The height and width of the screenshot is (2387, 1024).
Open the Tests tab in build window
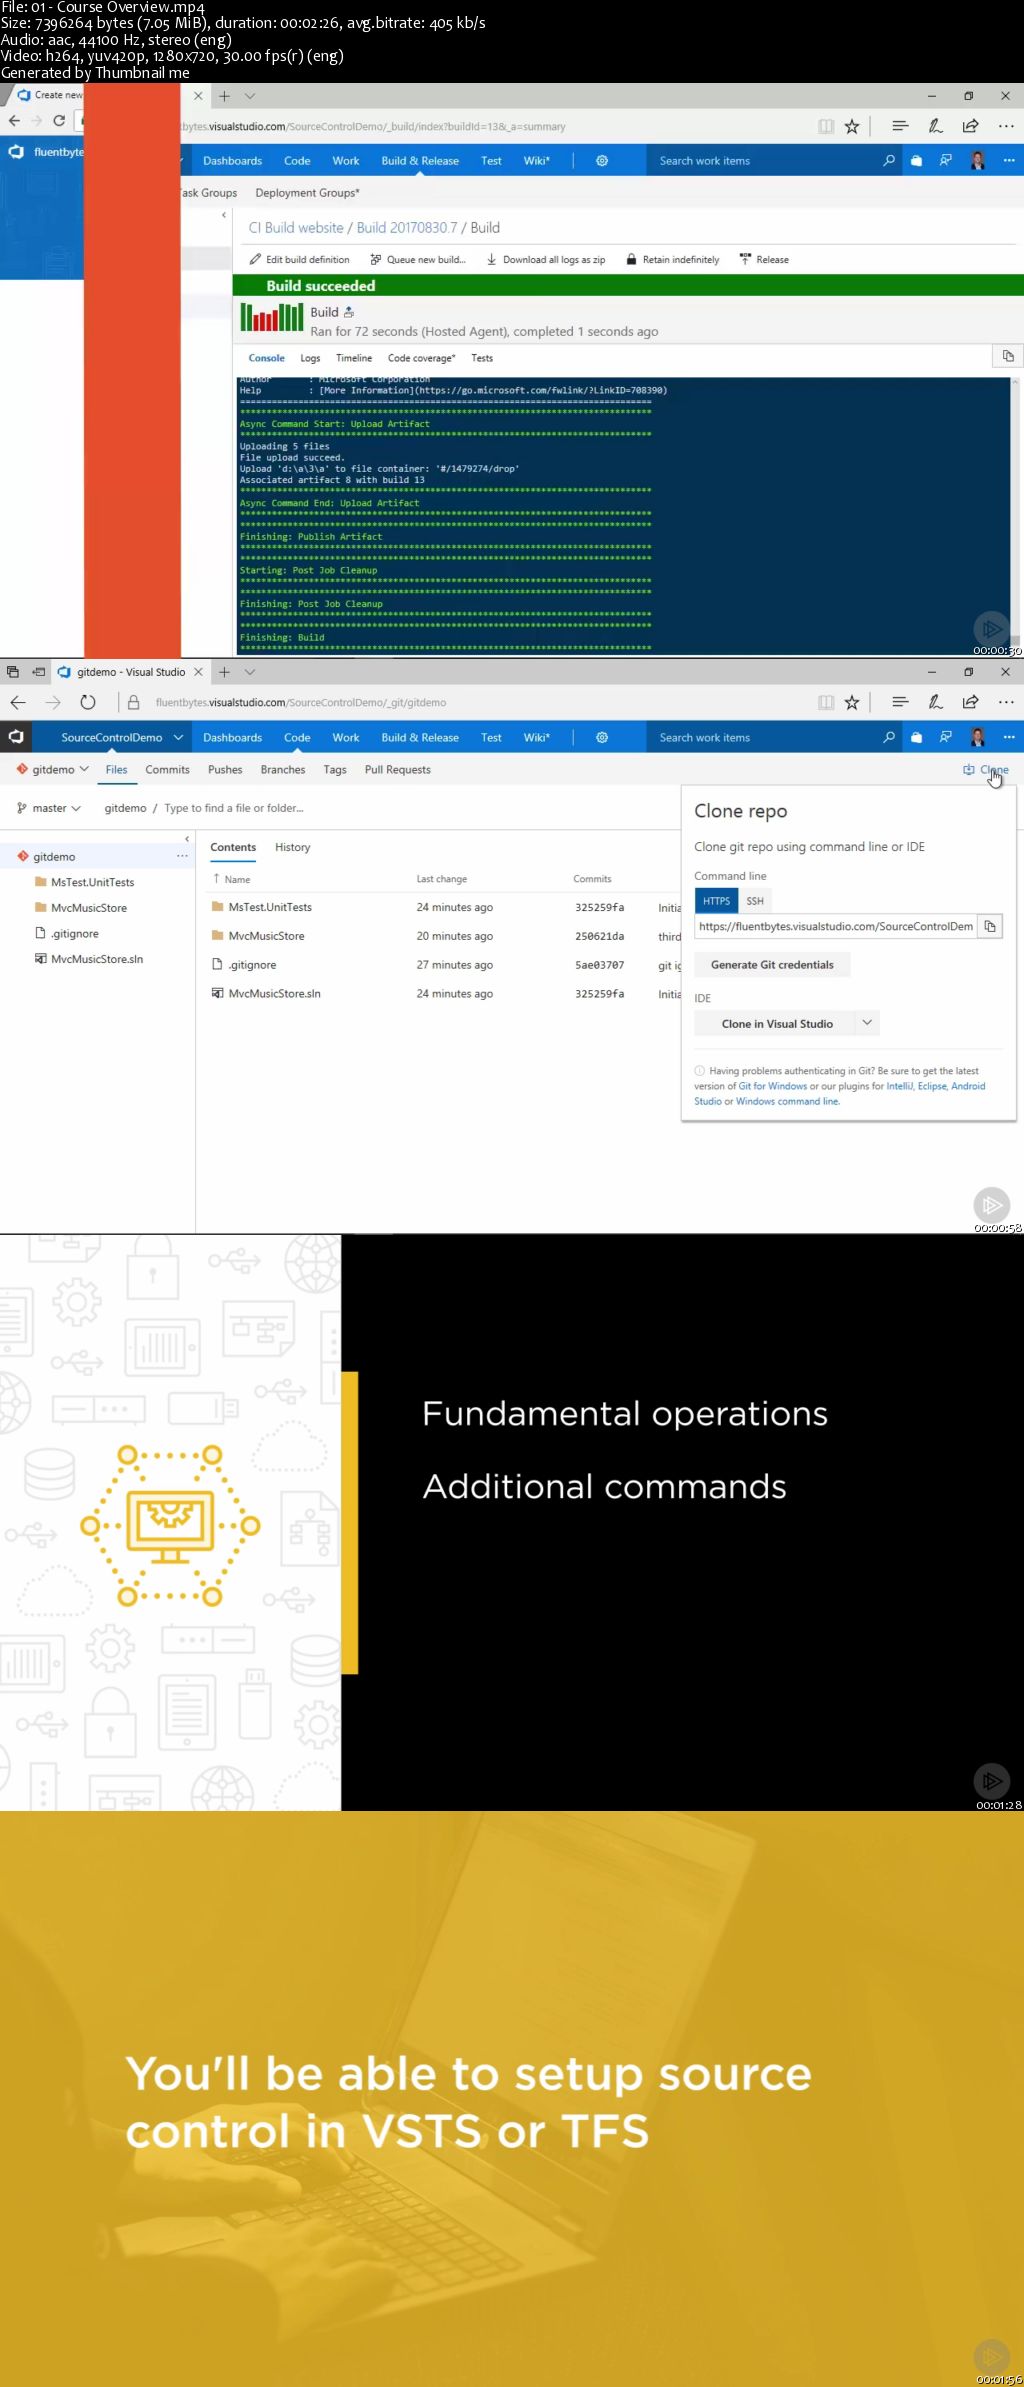pos(482,358)
